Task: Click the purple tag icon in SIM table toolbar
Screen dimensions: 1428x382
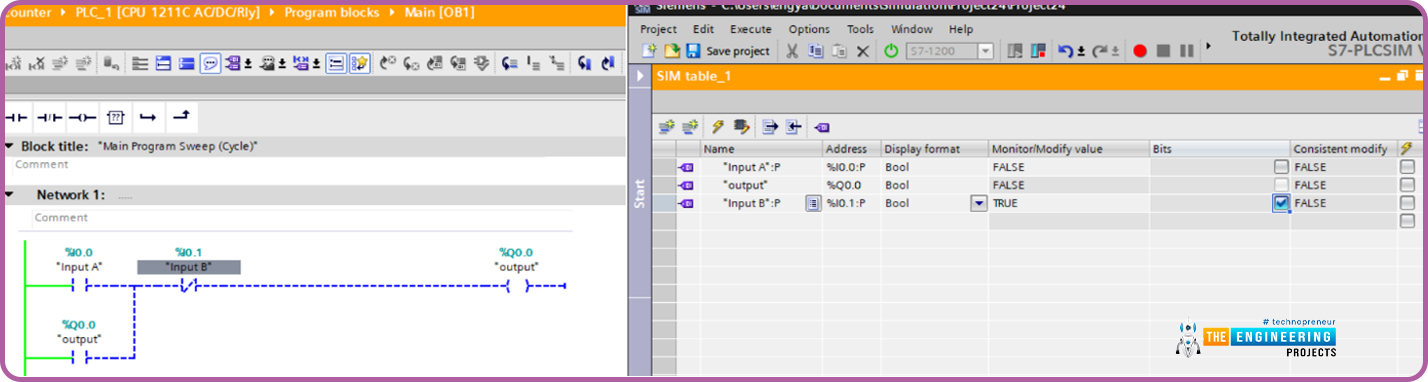Action: [822, 127]
